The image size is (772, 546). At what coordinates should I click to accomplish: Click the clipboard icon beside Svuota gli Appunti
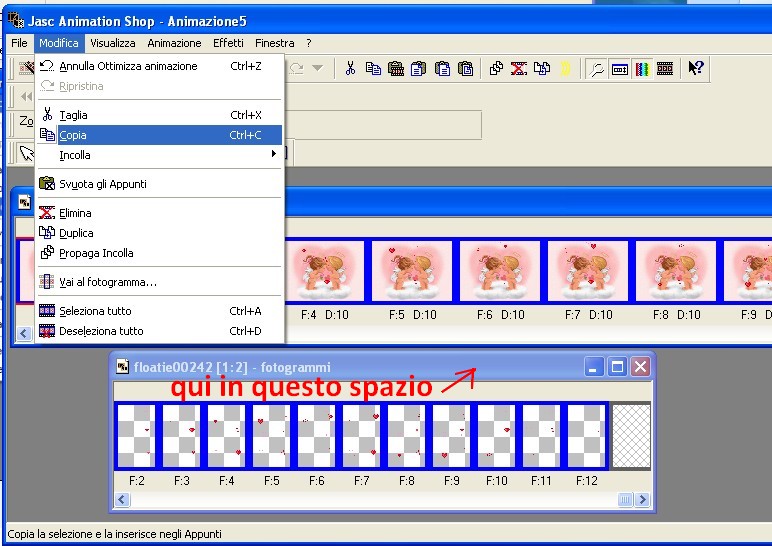(47, 183)
